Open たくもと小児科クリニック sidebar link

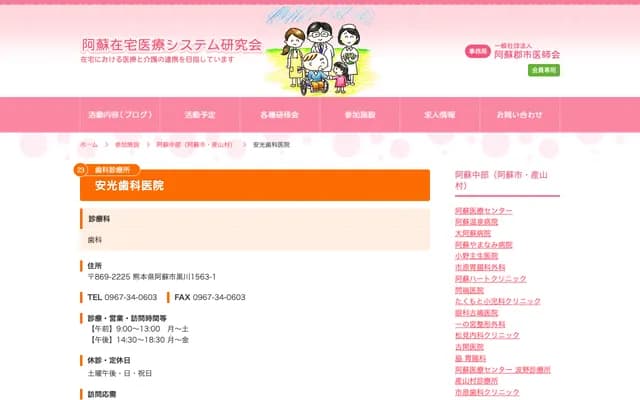point(498,301)
